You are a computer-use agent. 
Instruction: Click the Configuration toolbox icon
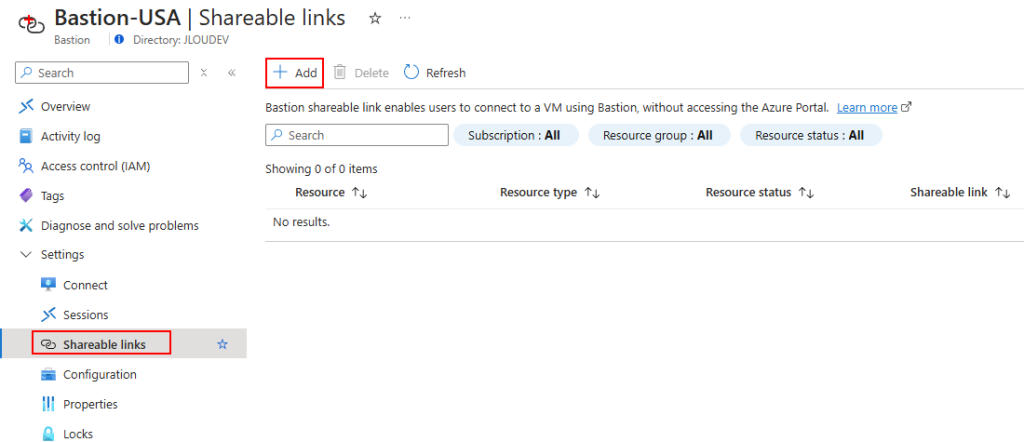click(x=48, y=375)
